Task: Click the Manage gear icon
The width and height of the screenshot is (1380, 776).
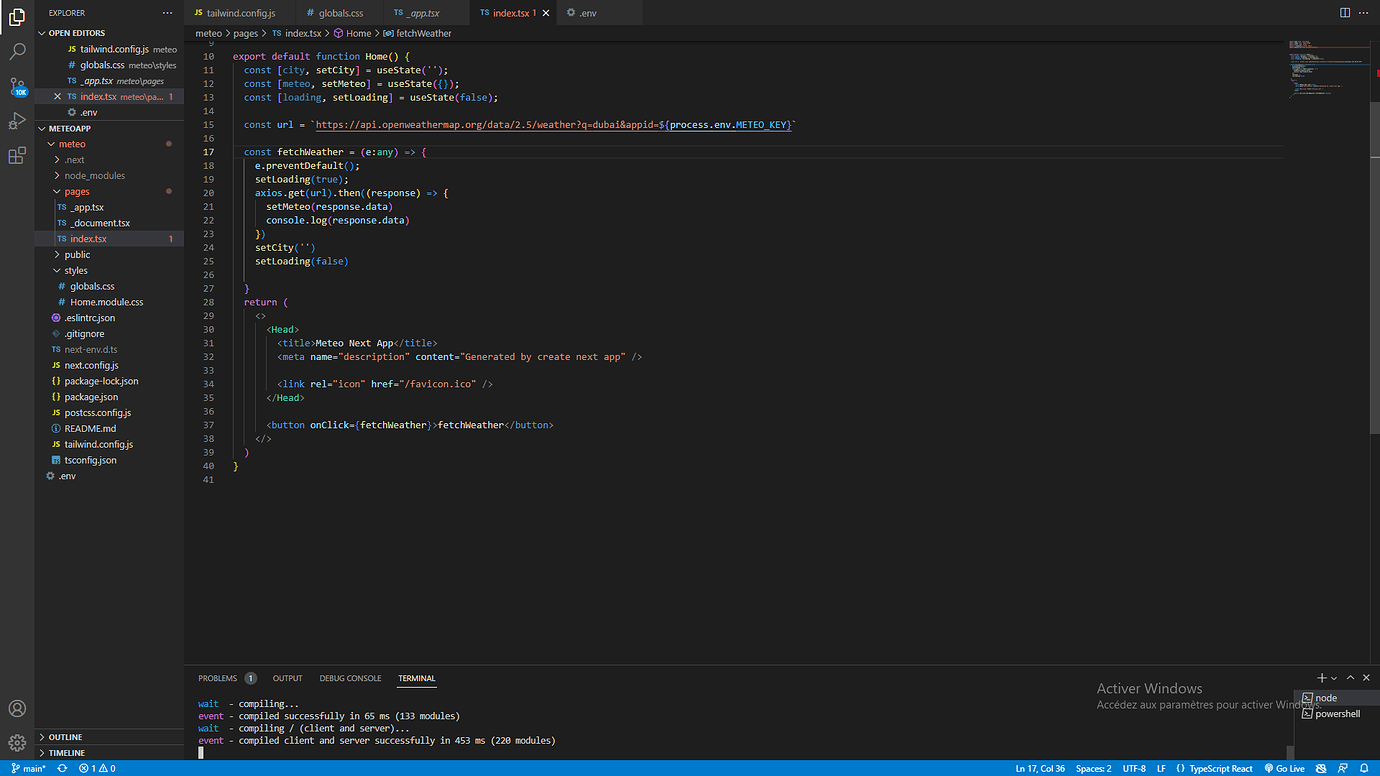Action: (x=18, y=741)
